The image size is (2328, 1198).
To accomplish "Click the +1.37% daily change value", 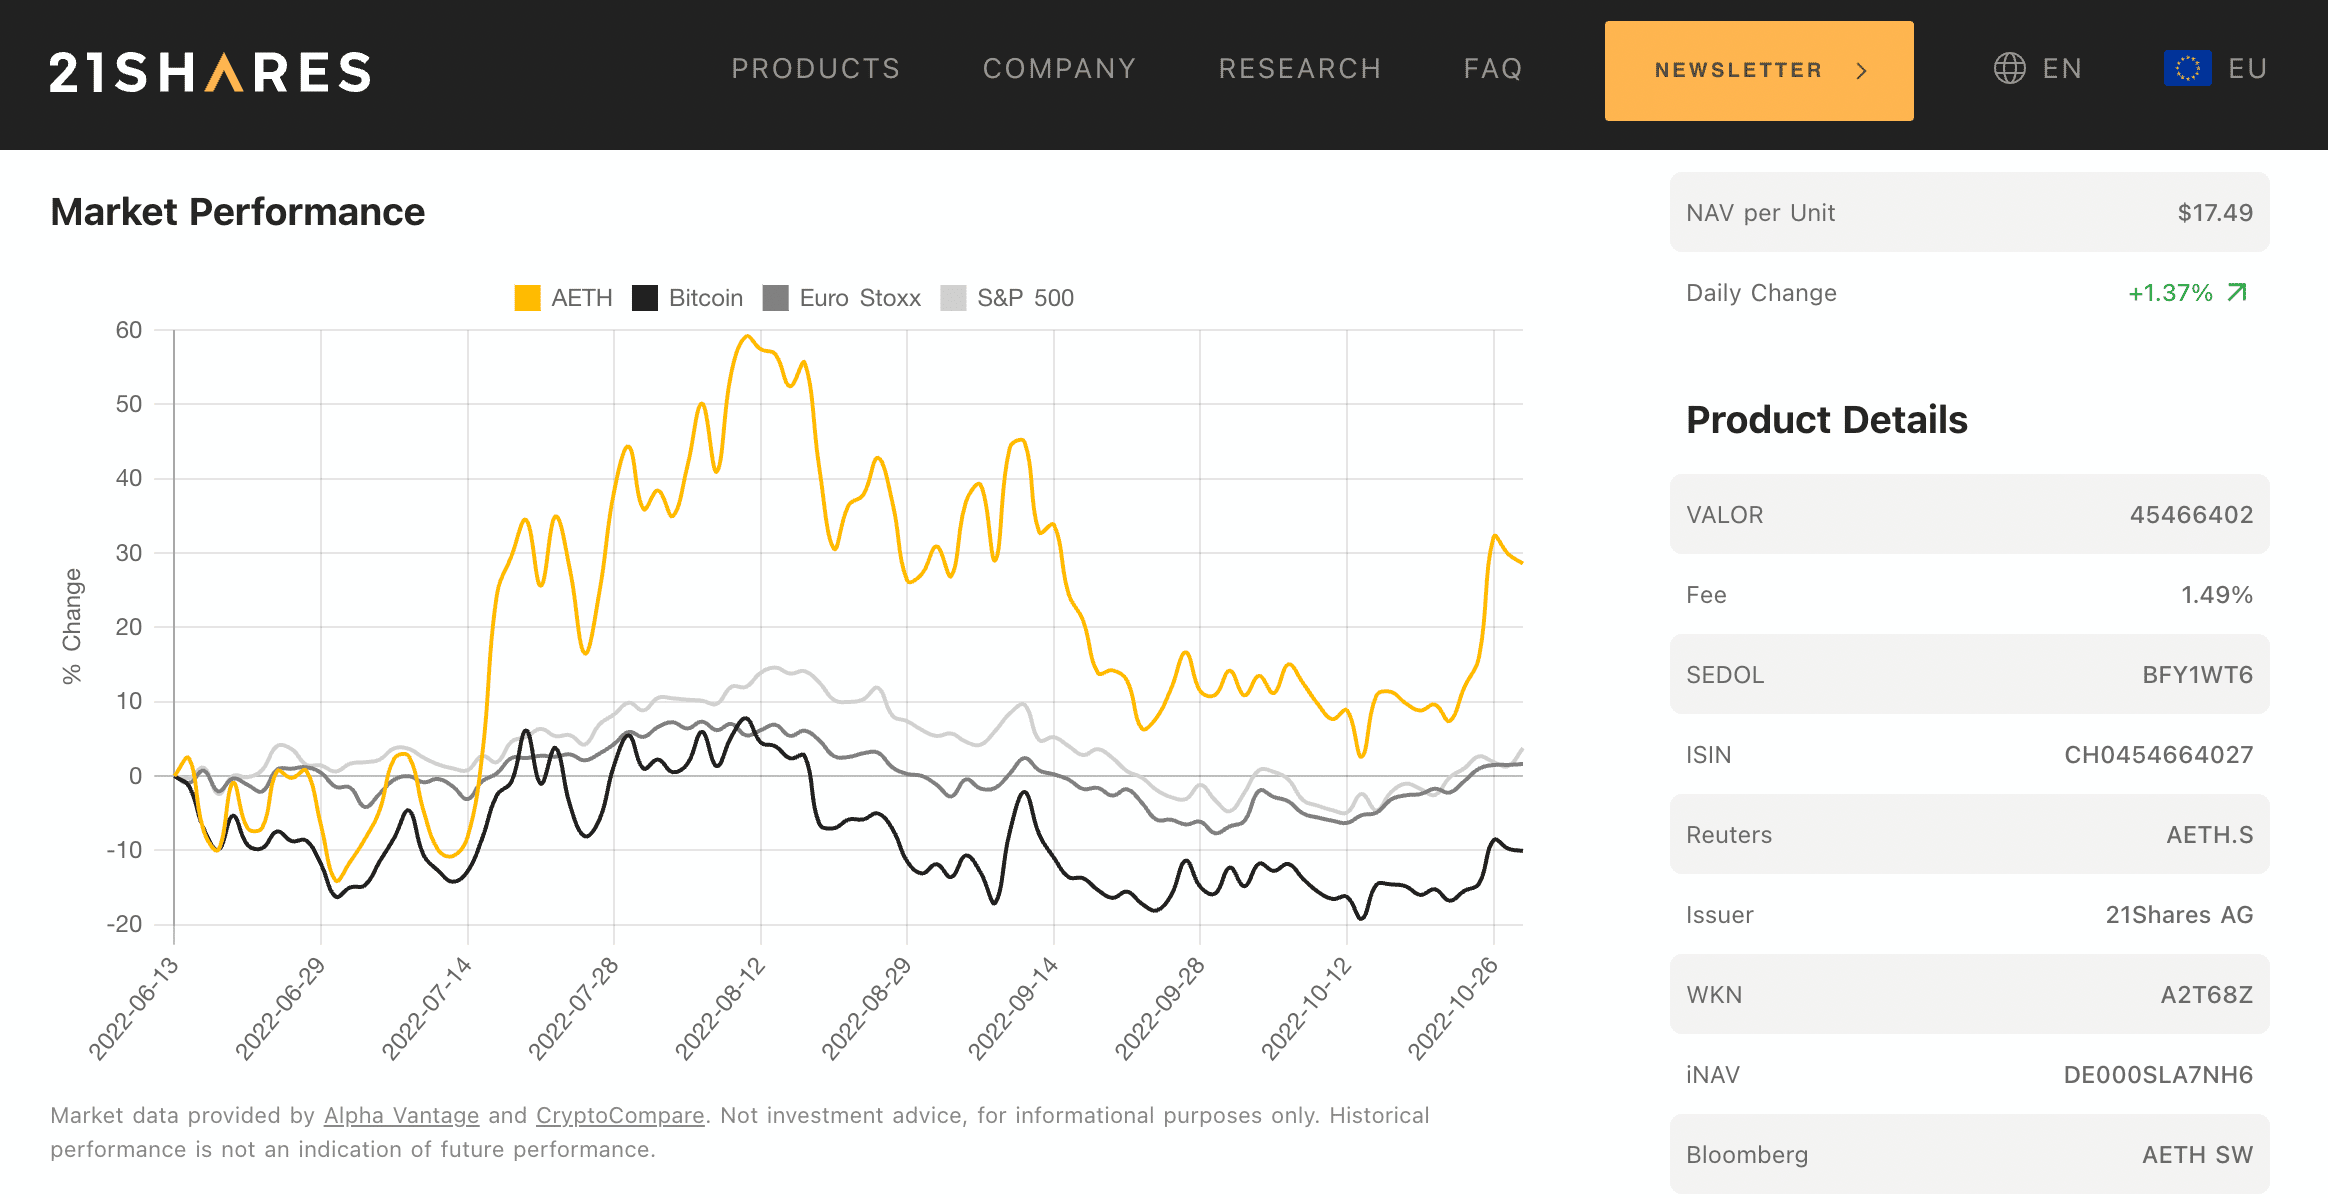I will [x=2170, y=293].
